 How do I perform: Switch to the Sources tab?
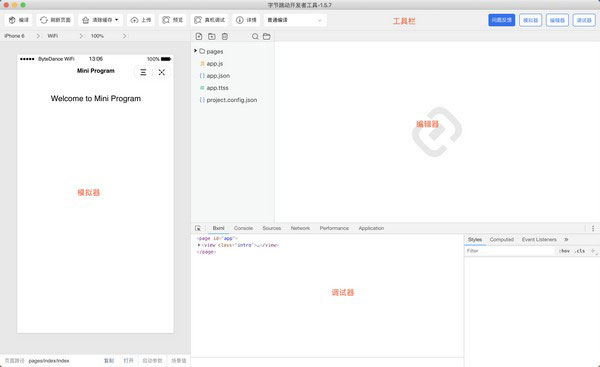tap(272, 228)
